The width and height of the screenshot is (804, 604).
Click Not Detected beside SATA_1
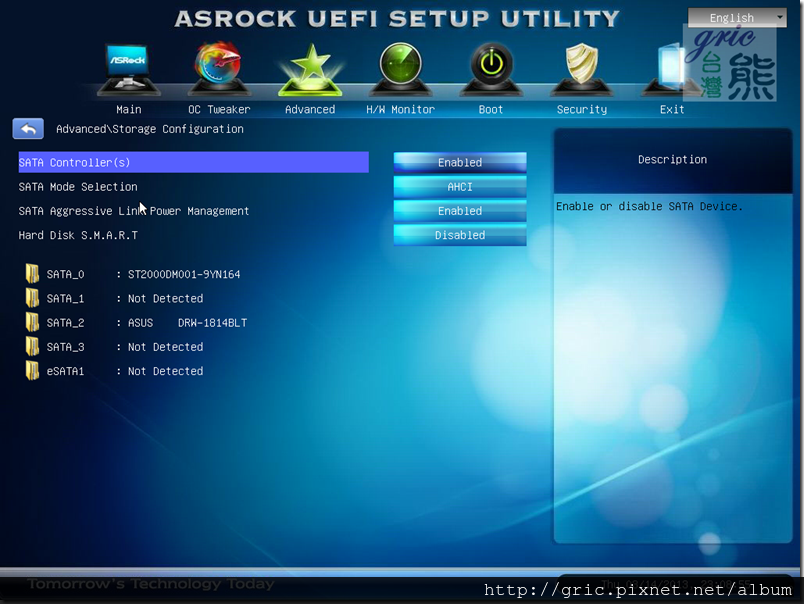click(166, 298)
